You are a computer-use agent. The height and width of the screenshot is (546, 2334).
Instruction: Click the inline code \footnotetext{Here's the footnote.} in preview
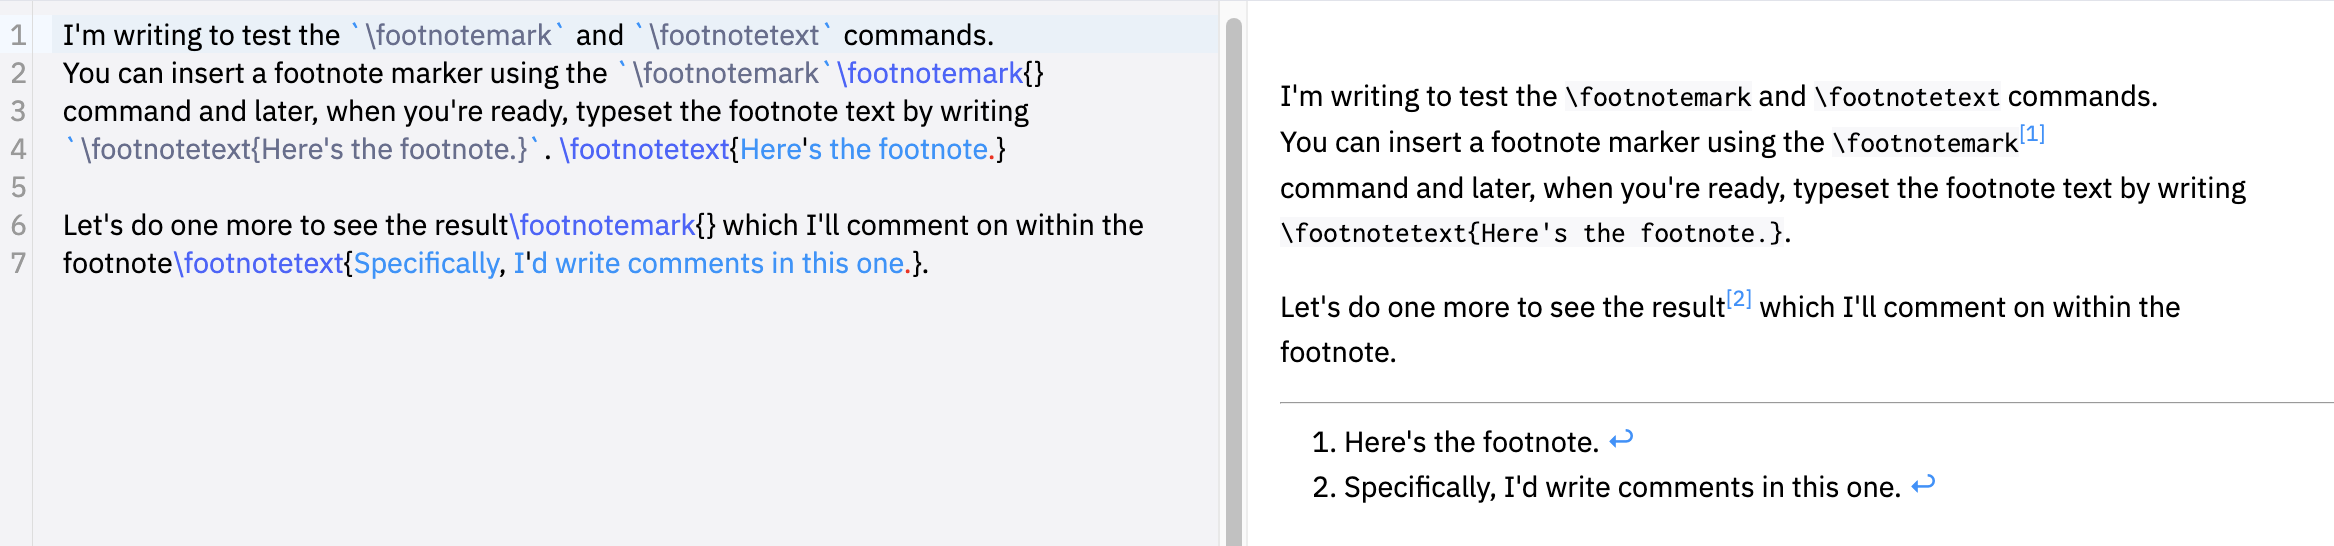coord(1531,234)
